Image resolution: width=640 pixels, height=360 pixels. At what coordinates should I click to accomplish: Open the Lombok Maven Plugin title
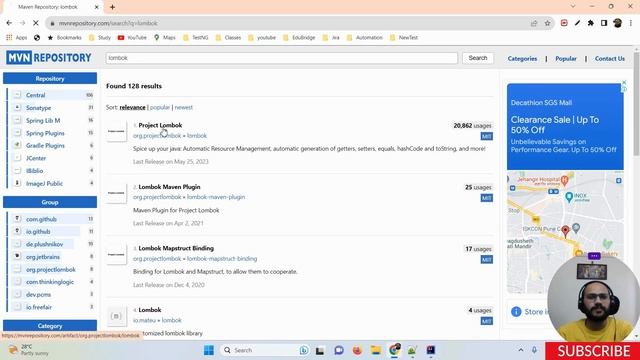coord(169,187)
